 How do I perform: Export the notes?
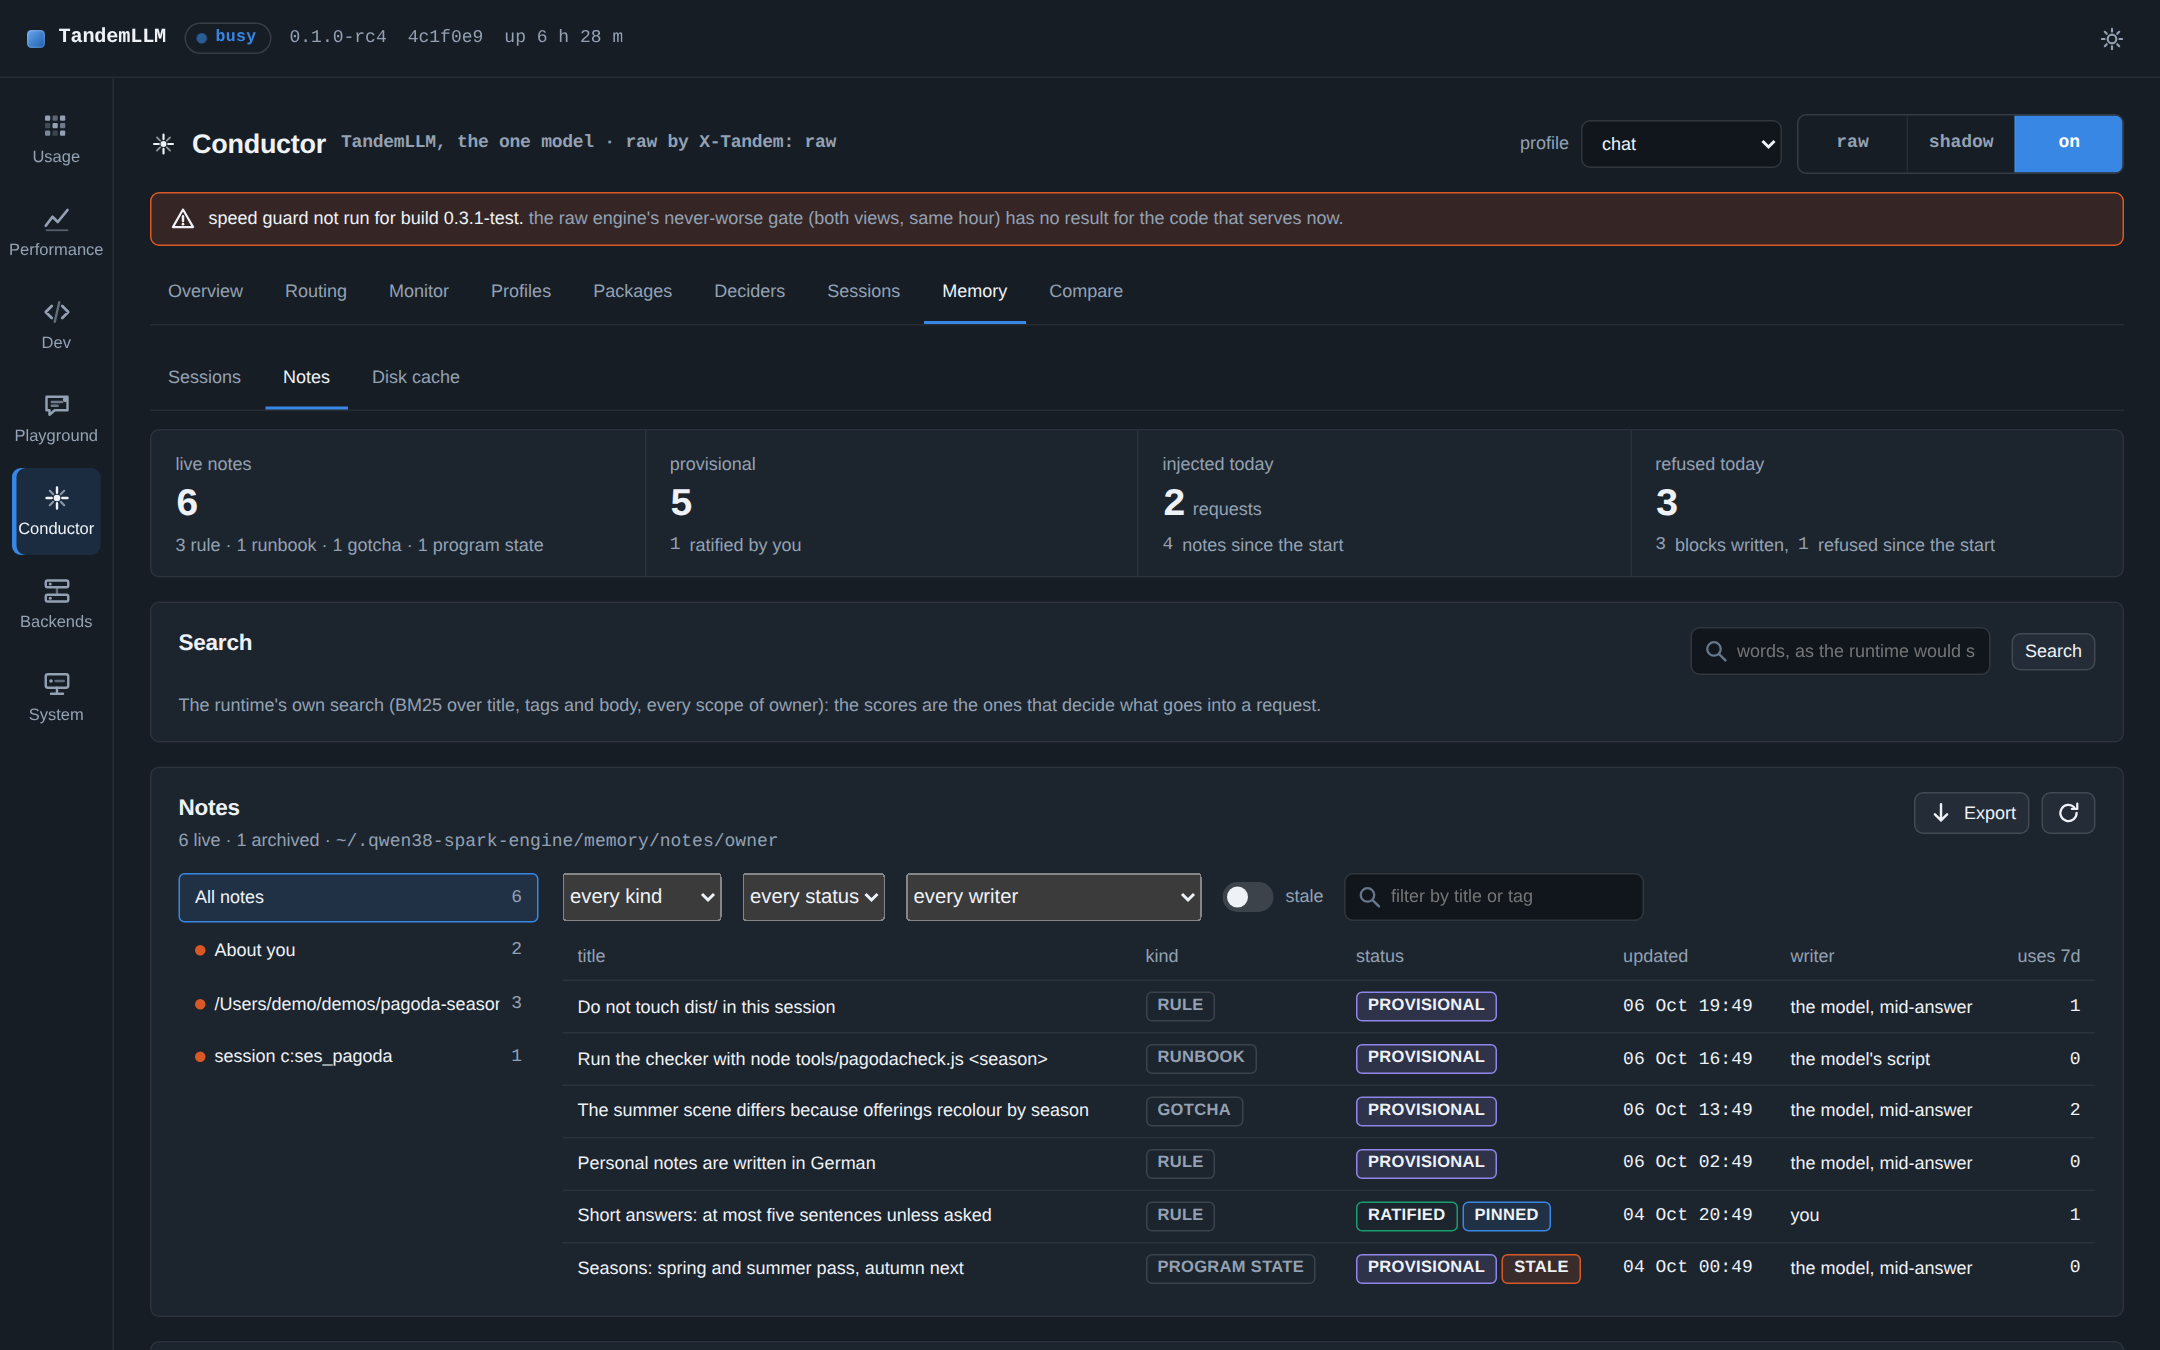1971,813
